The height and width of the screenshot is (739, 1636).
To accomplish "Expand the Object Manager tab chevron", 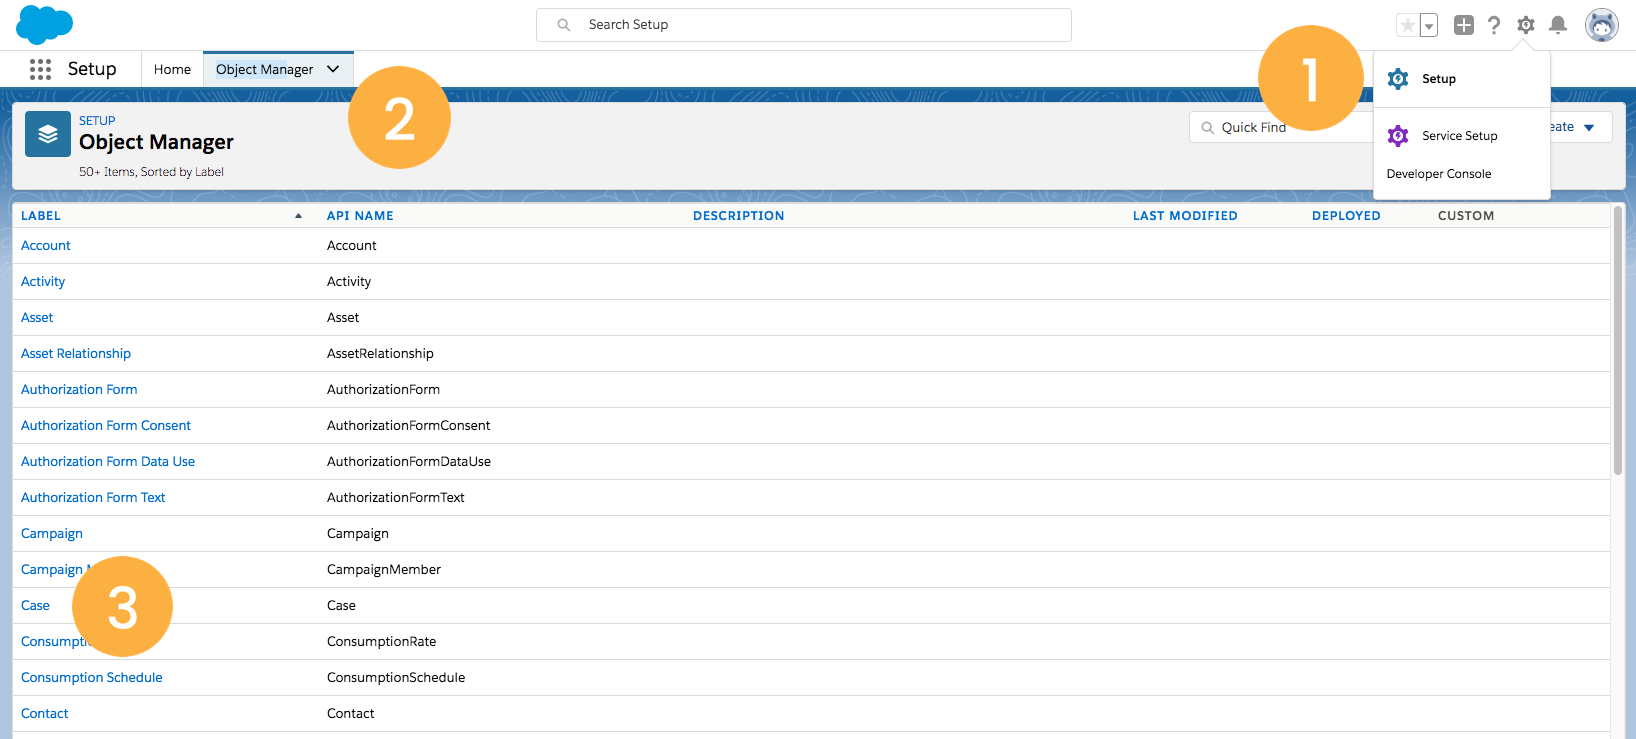I will [x=333, y=69].
